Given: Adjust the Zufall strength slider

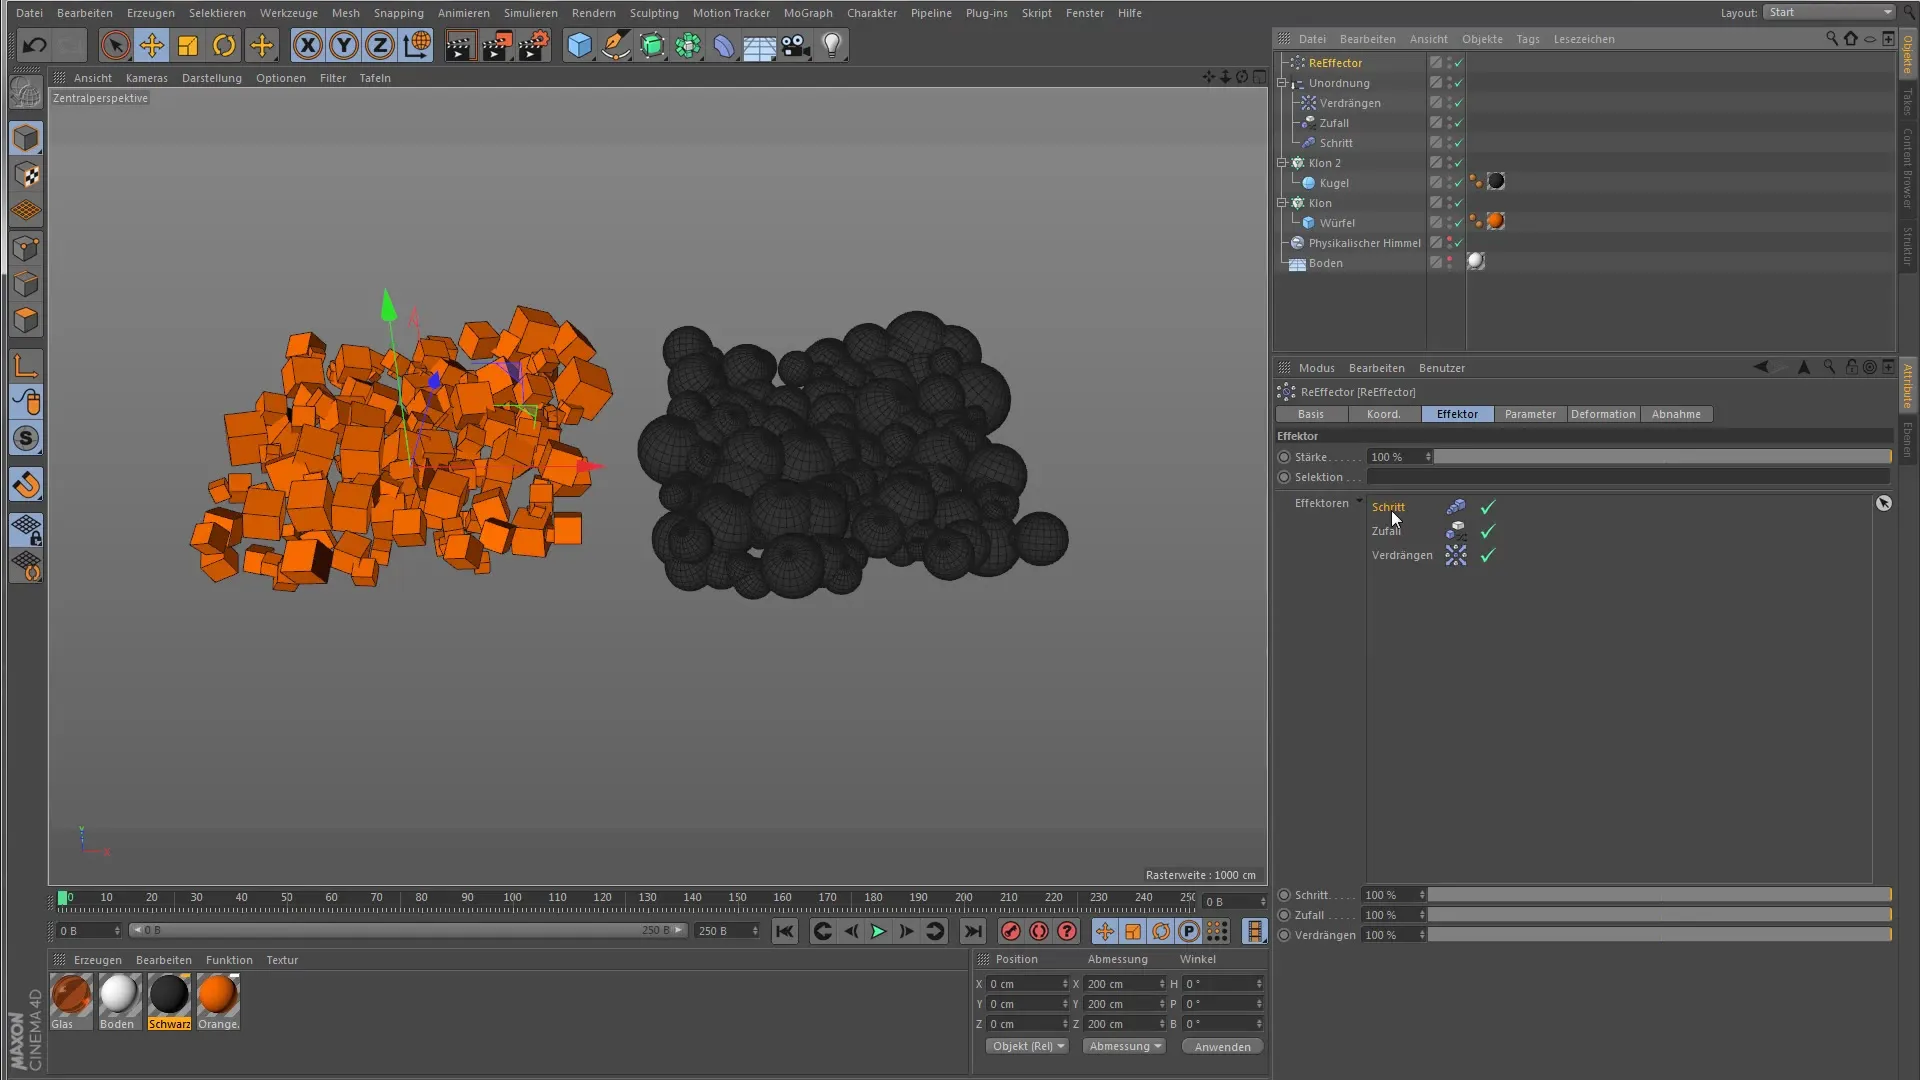Looking at the screenshot, I should (1659, 915).
